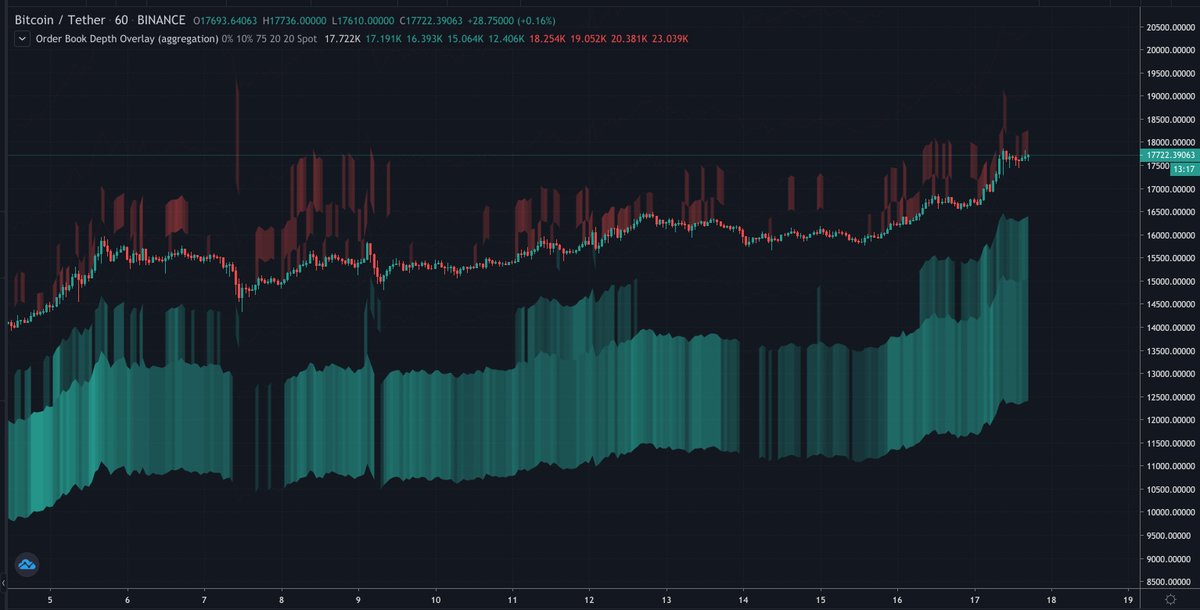Expand the Order Book Depth Overlay dropdown arrow
The image size is (1200, 610).
pos(20,39)
